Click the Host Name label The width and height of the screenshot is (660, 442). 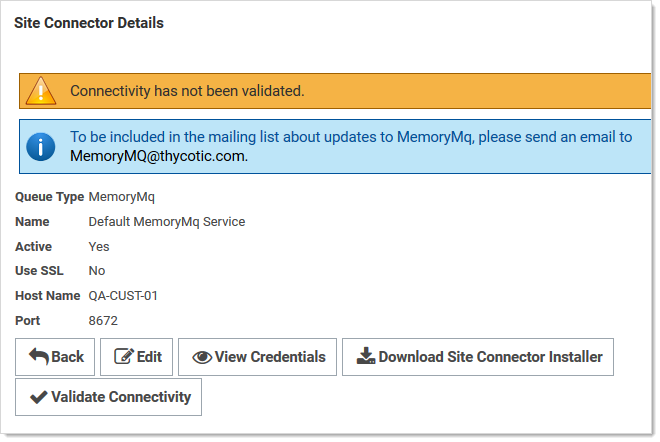pyautogui.click(x=47, y=296)
